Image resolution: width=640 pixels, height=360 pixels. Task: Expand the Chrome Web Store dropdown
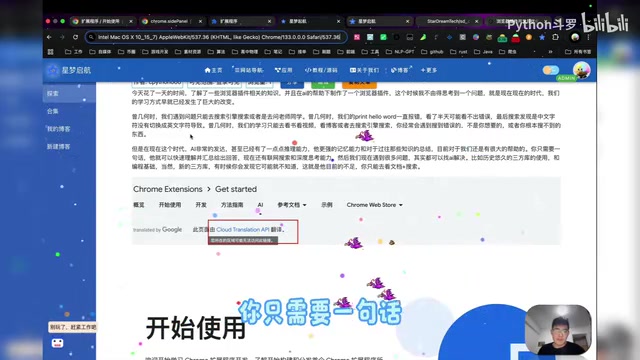(x=375, y=205)
